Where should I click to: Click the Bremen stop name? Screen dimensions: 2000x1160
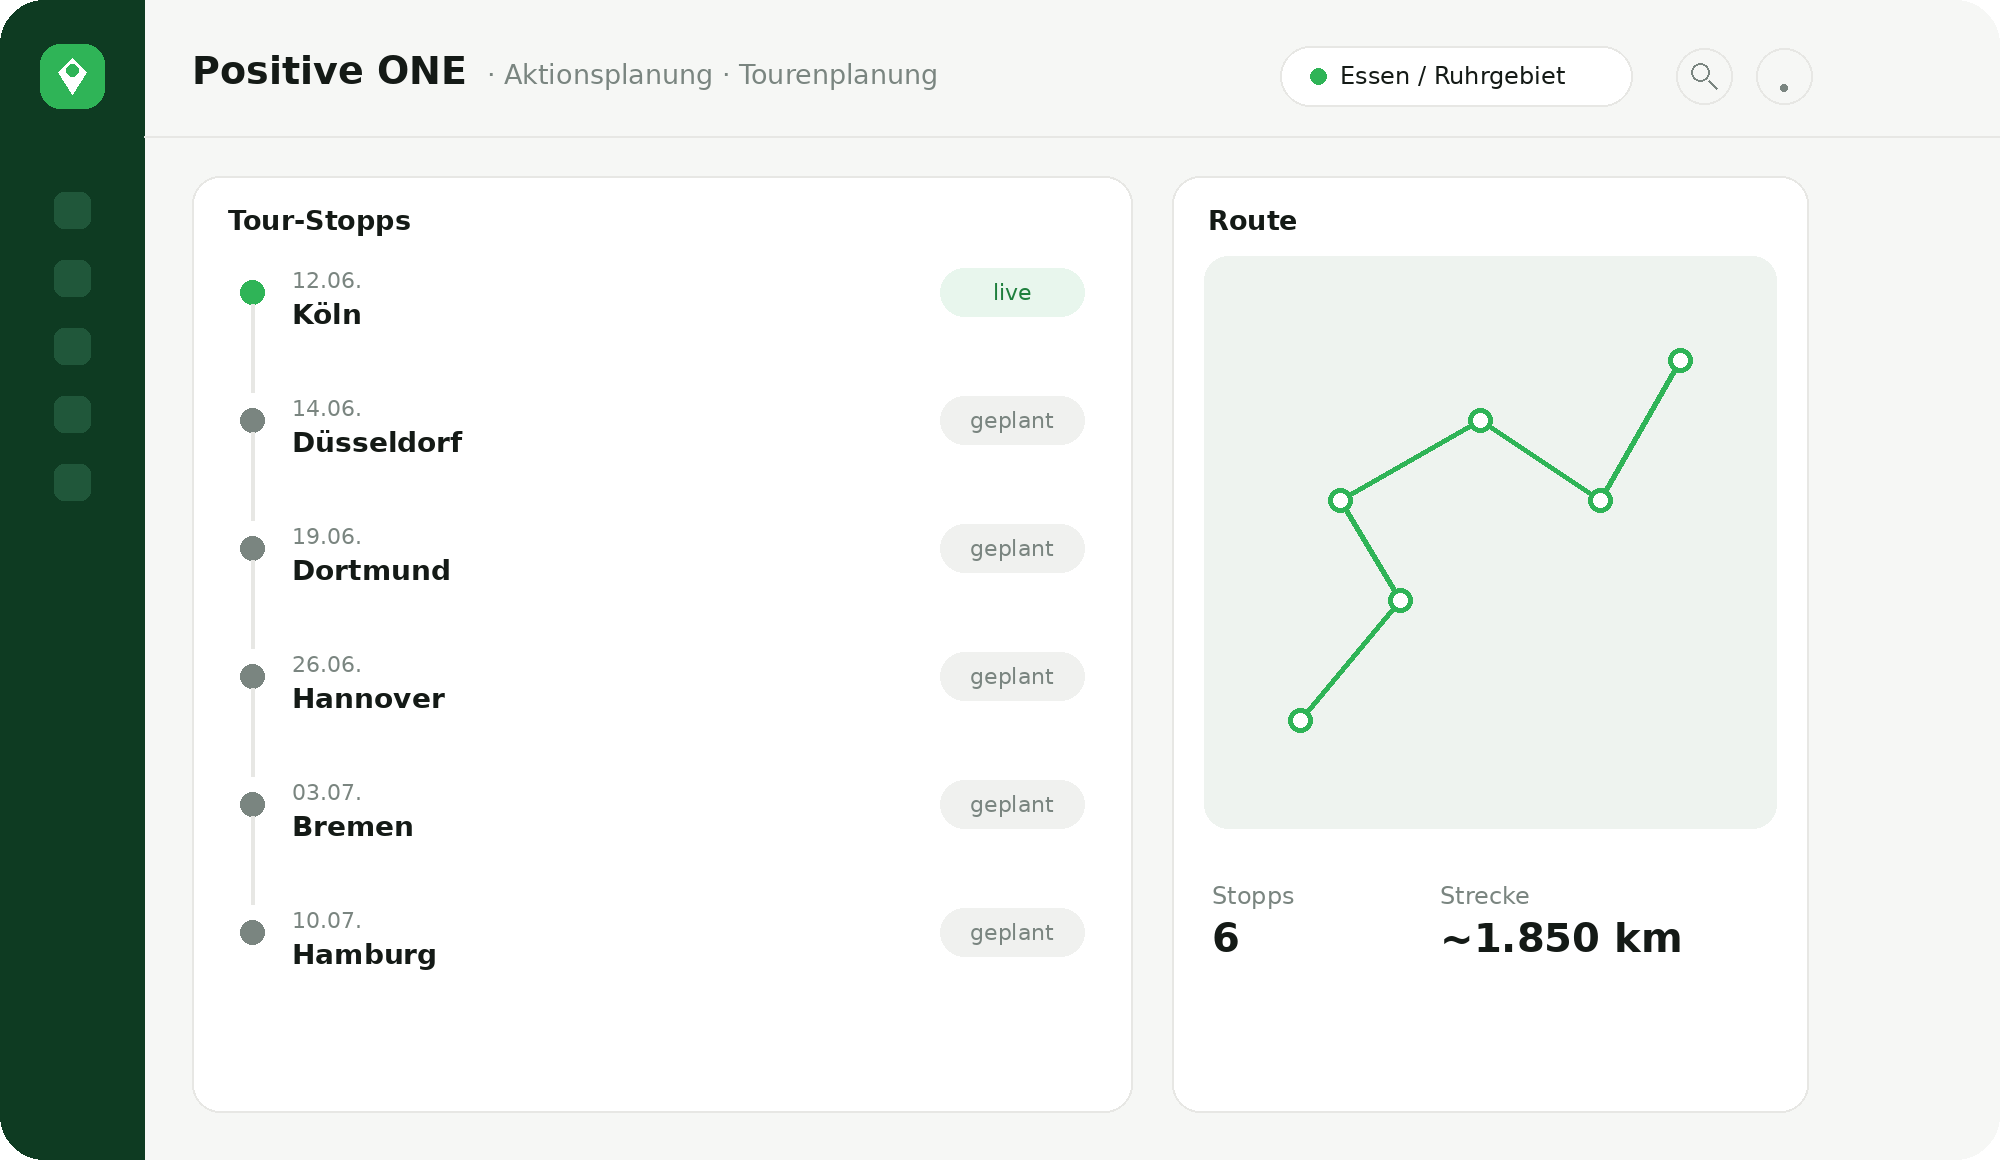click(x=353, y=826)
